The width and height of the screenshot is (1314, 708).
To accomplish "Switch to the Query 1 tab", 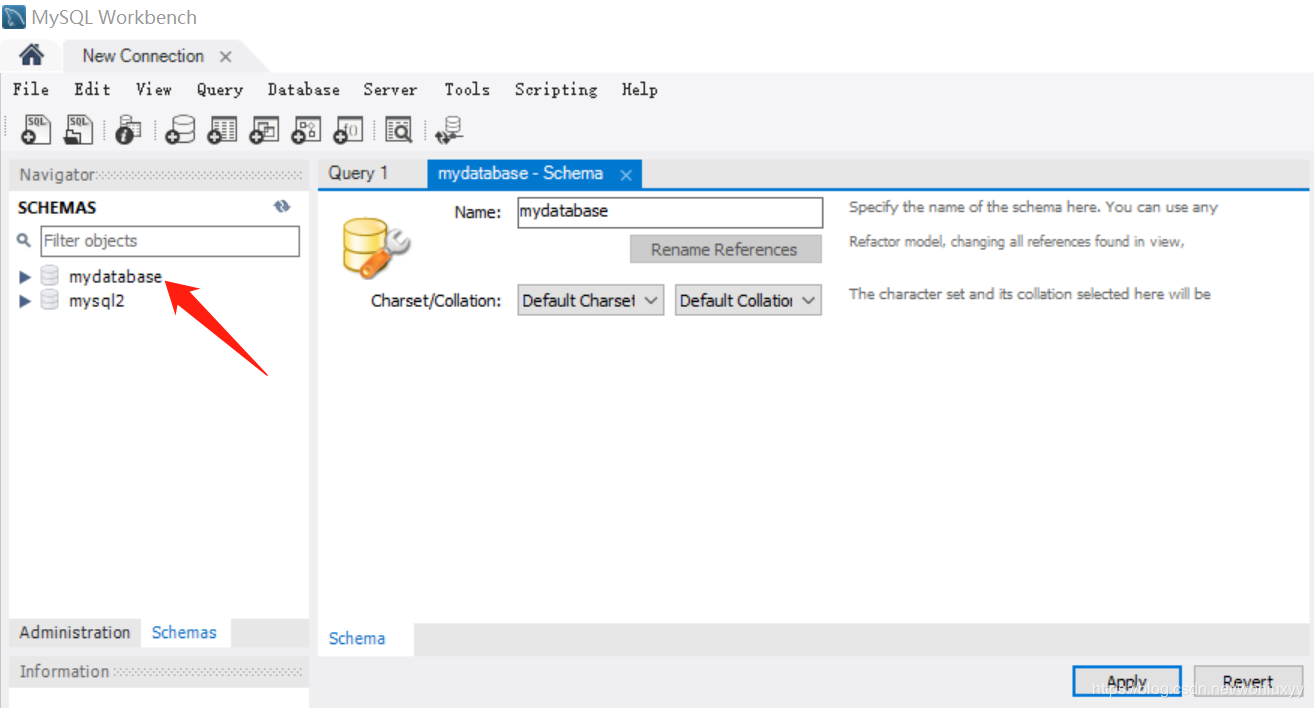I will [x=358, y=173].
